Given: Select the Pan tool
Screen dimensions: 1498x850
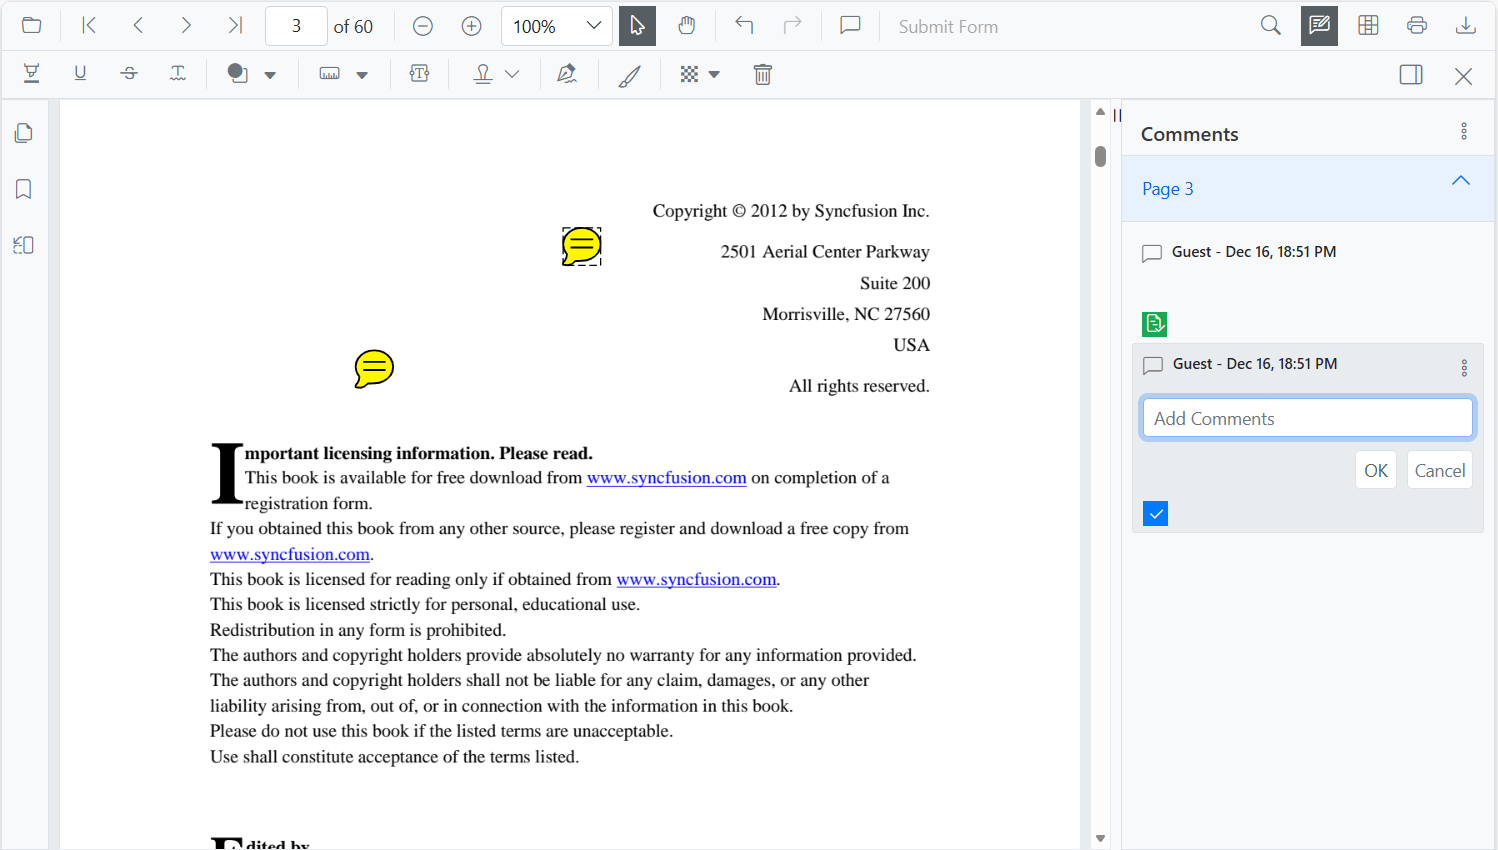Looking at the screenshot, I should tap(687, 26).
